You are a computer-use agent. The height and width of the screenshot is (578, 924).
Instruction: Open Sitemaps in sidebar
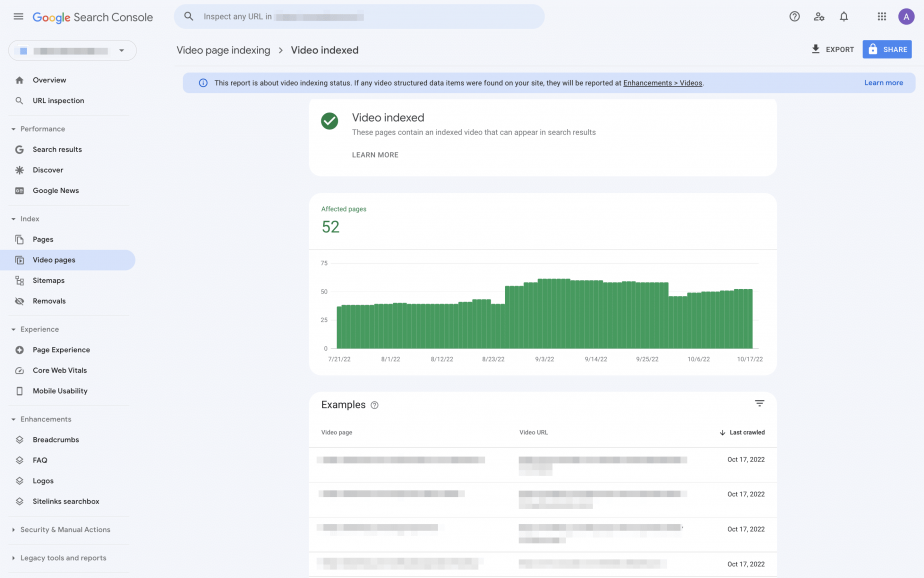pyautogui.click(x=48, y=281)
